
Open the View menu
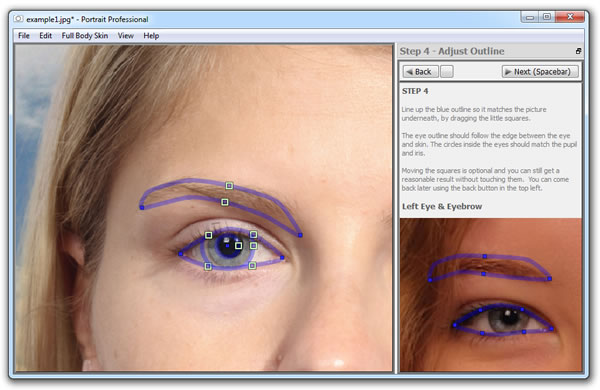click(x=126, y=36)
